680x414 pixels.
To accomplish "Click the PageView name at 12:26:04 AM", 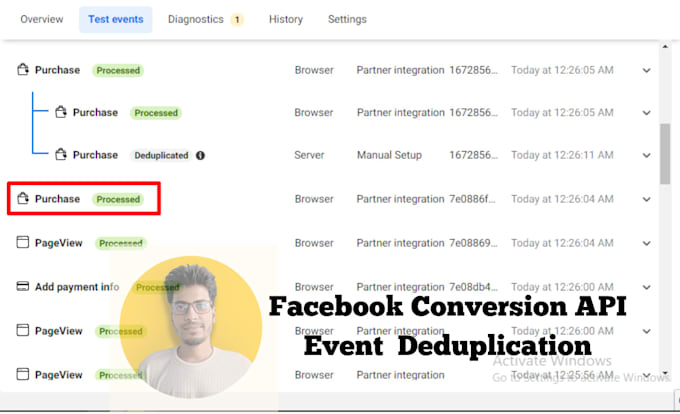I will [x=59, y=243].
